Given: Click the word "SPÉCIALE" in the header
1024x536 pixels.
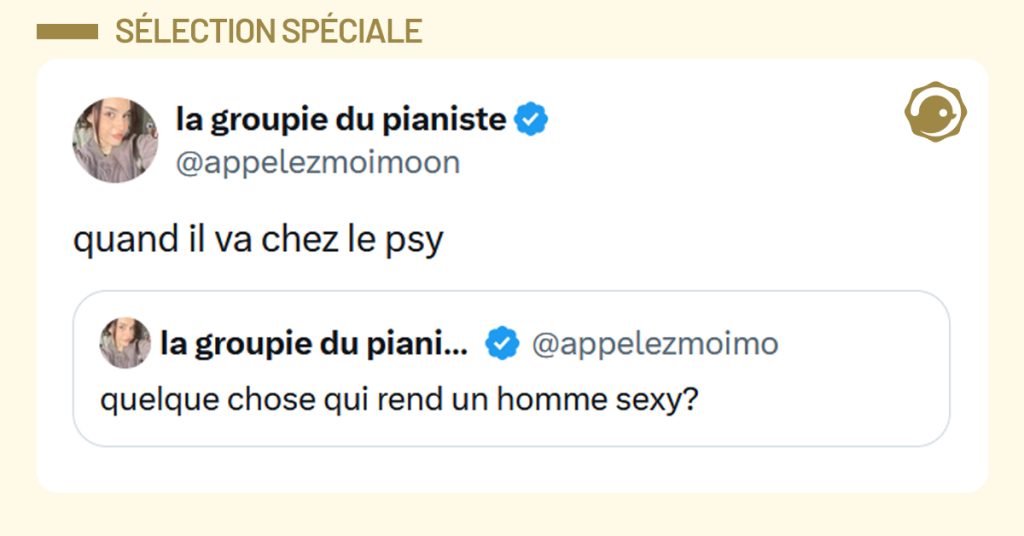Looking at the screenshot, I should [351, 32].
